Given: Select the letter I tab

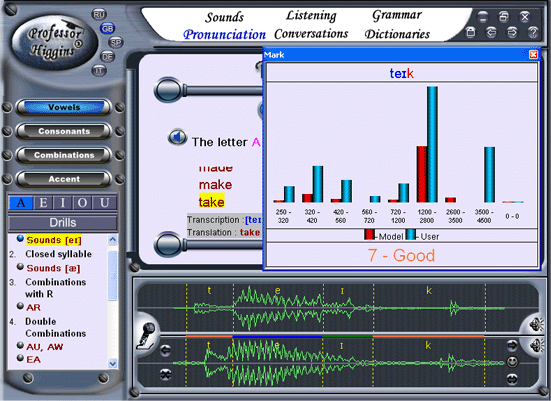Looking at the screenshot, I should (x=63, y=203).
